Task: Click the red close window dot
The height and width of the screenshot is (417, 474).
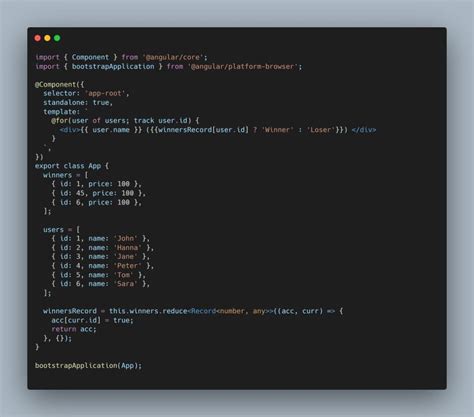Action: pyautogui.click(x=38, y=38)
